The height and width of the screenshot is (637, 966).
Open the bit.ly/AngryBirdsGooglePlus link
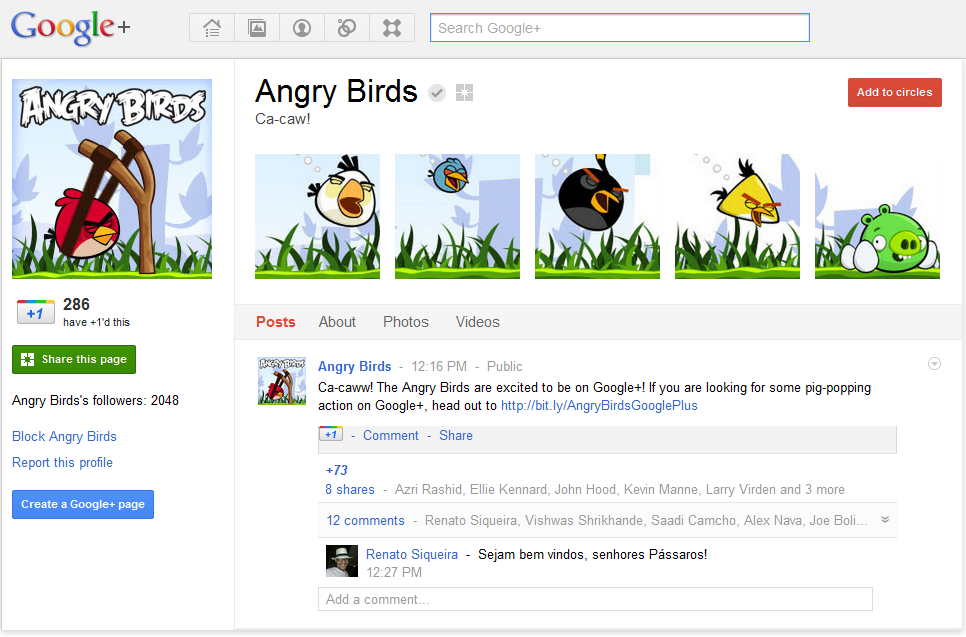(x=599, y=405)
